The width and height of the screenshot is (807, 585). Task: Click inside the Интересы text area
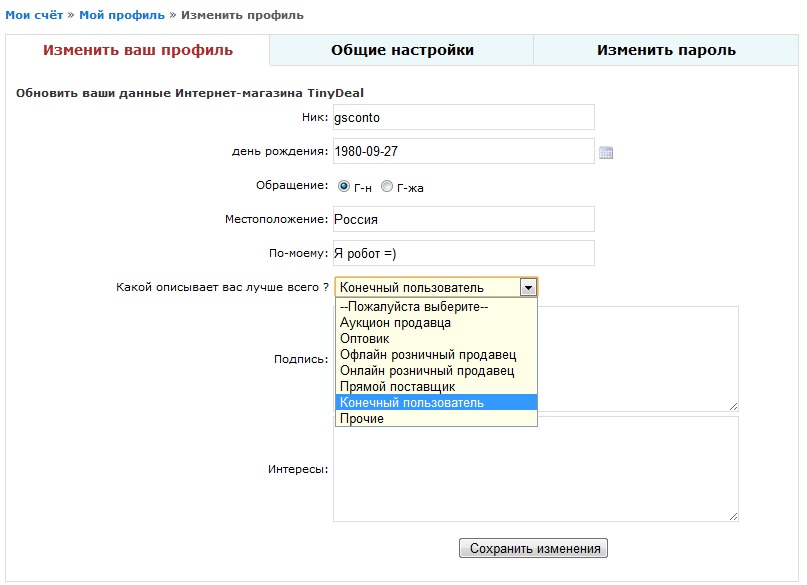click(535, 468)
